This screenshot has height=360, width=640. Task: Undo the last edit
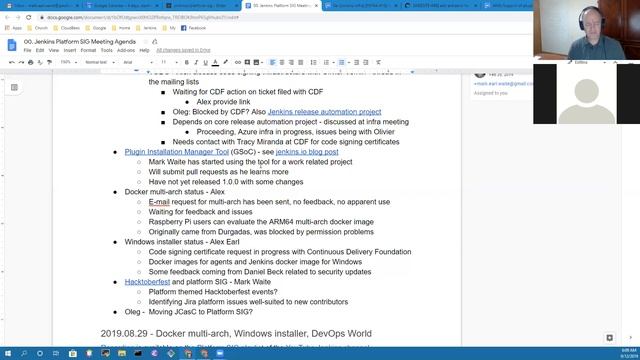(12, 62)
